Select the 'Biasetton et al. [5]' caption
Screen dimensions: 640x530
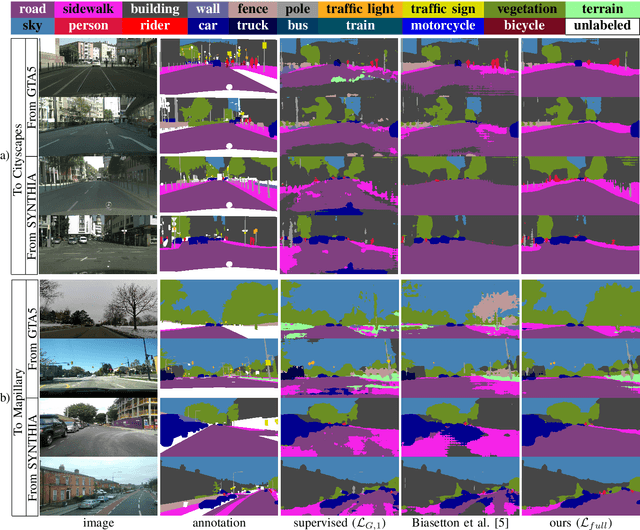pyautogui.click(x=460, y=523)
